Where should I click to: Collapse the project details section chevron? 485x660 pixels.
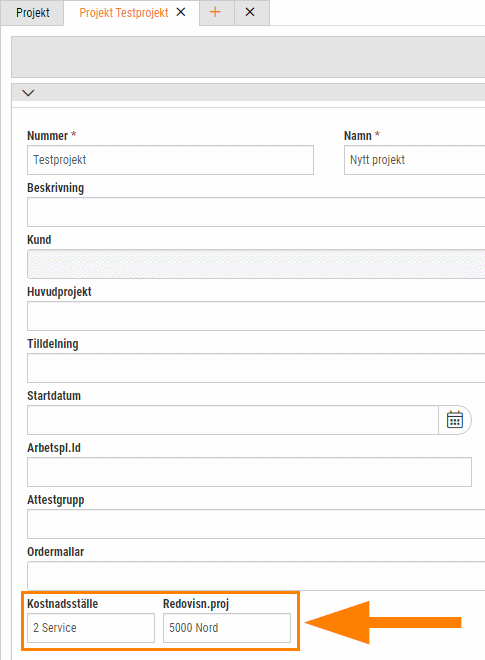click(28, 93)
